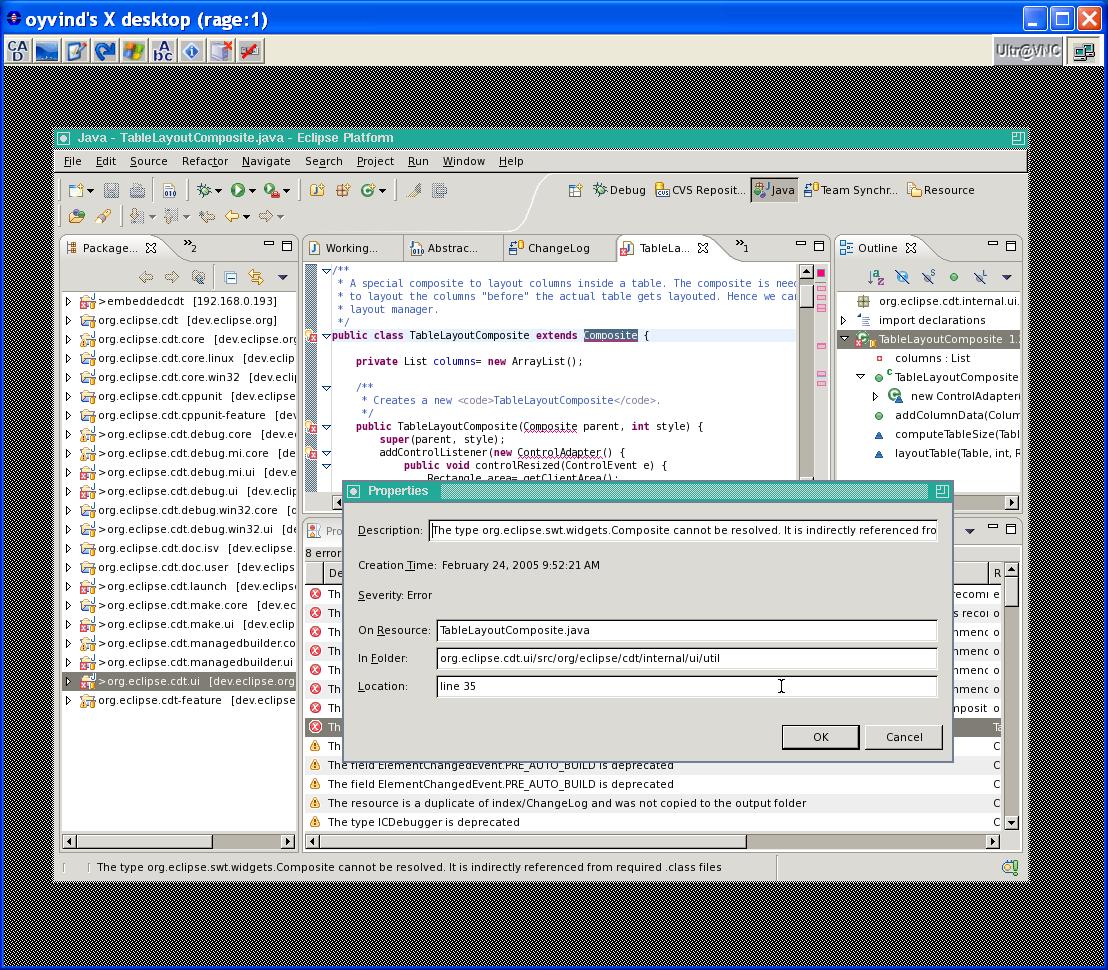The image size is (1108, 970).
Task: Click the VNC connection info icon
Action: tap(191, 51)
